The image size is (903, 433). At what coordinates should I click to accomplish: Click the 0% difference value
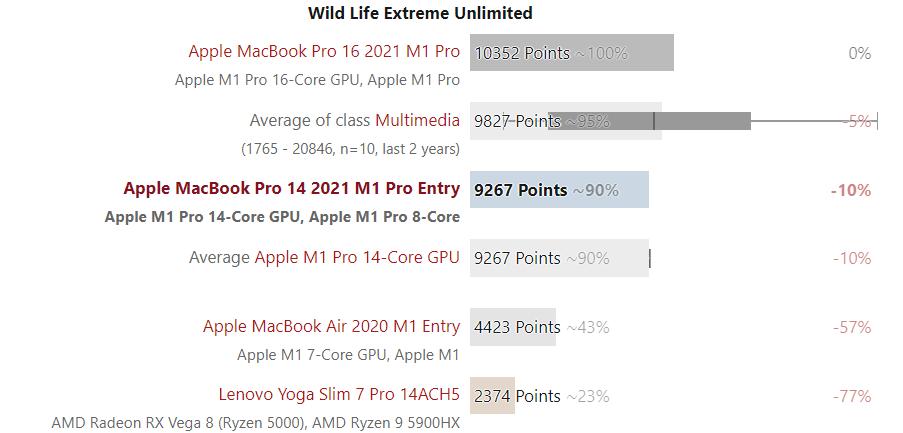click(859, 53)
